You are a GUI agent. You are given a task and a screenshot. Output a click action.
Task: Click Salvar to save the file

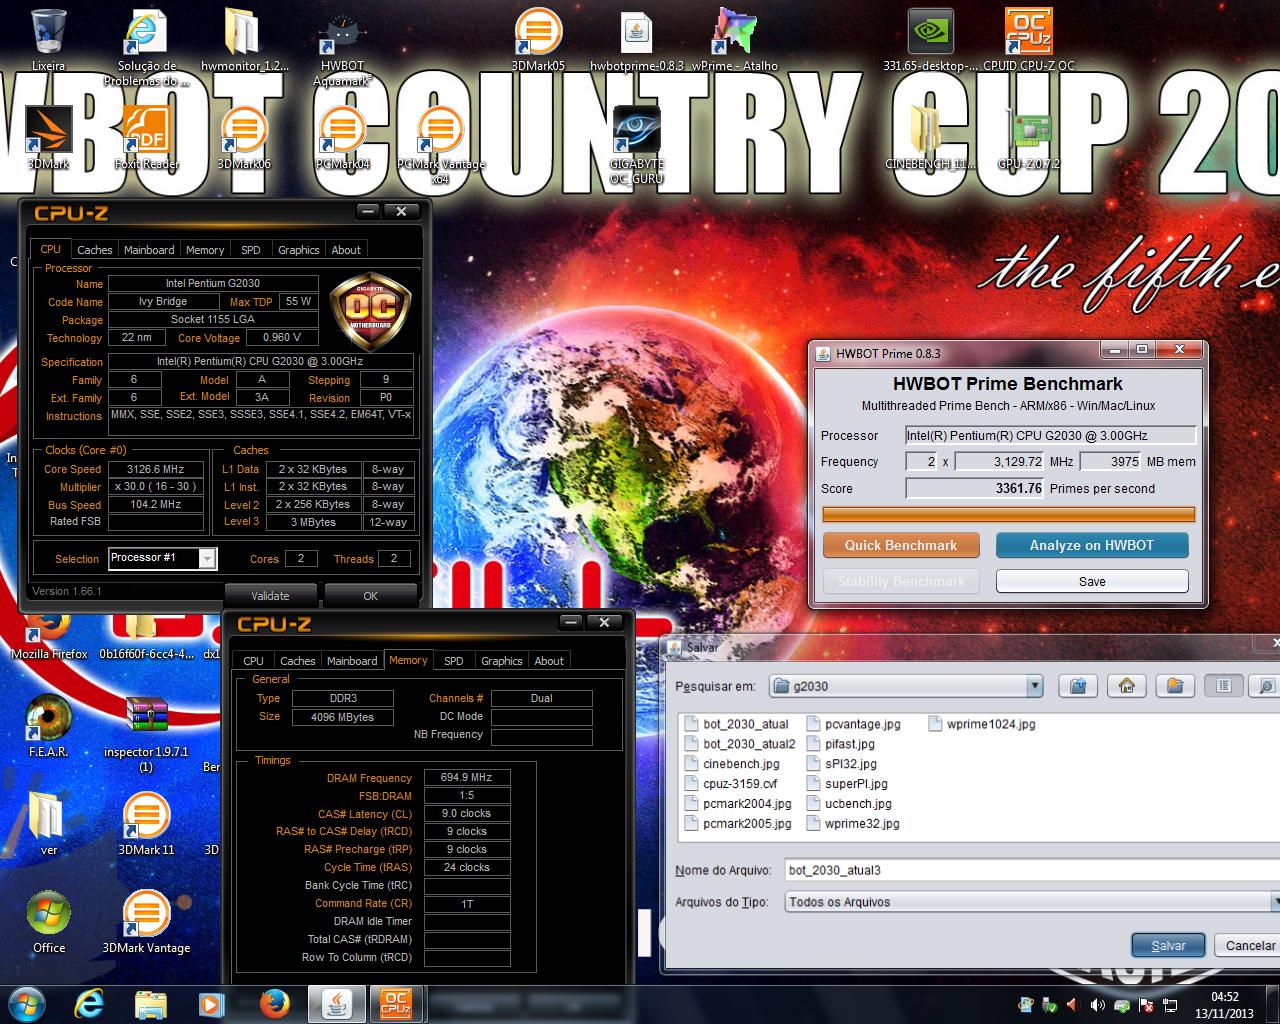point(1168,945)
